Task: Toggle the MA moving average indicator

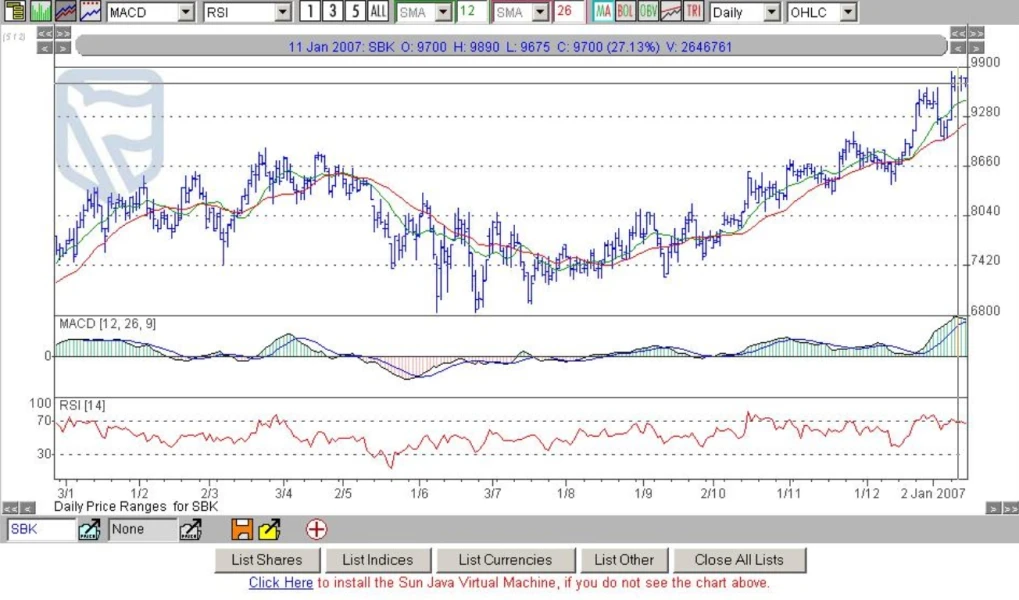Action: 603,12
